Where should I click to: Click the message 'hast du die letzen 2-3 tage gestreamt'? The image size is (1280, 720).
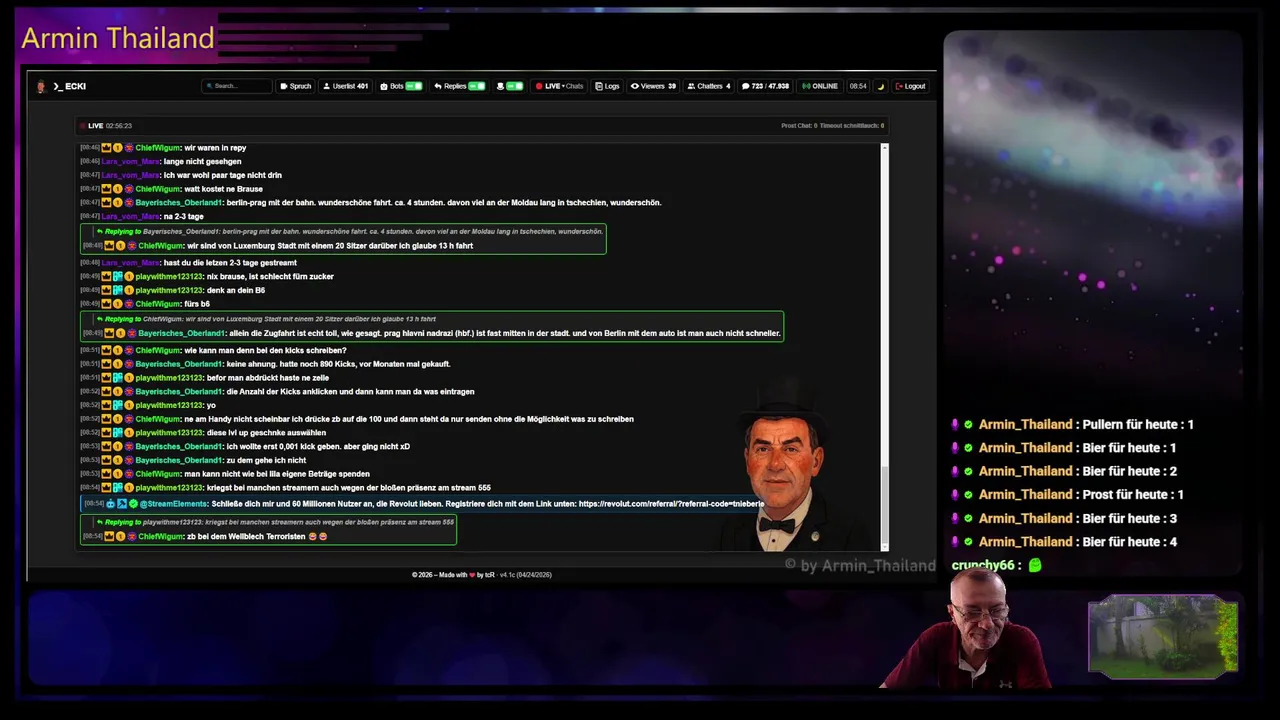pyautogui.click(x=229, y=263)
